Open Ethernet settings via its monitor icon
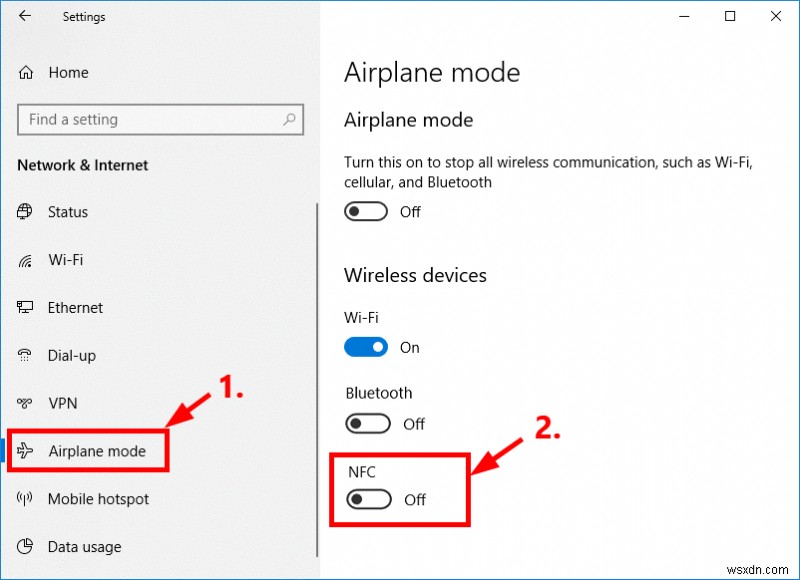Image resolution: width=800 pixels, height=580 pixels. 25,308
